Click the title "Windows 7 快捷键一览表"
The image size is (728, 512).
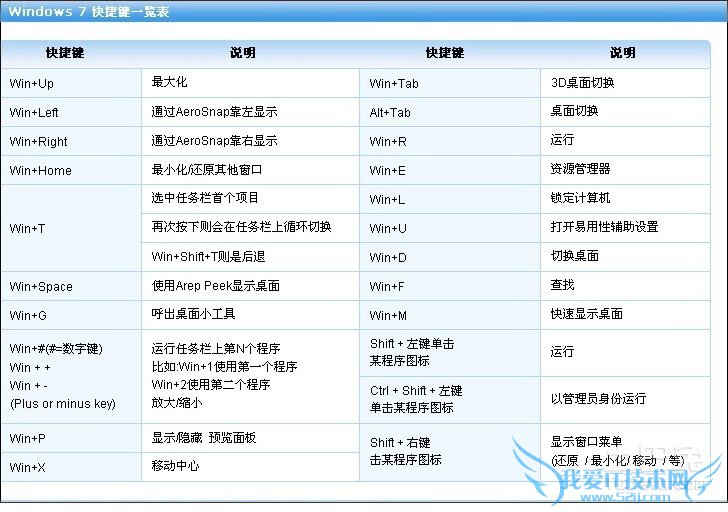tap(89, 11)
